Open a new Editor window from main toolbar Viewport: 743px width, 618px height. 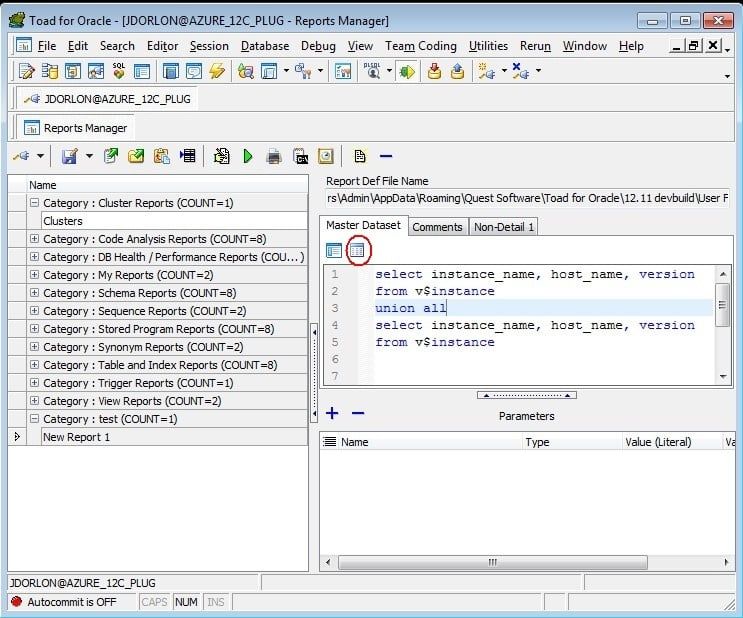pyautogui.click(x=26, y=72)
